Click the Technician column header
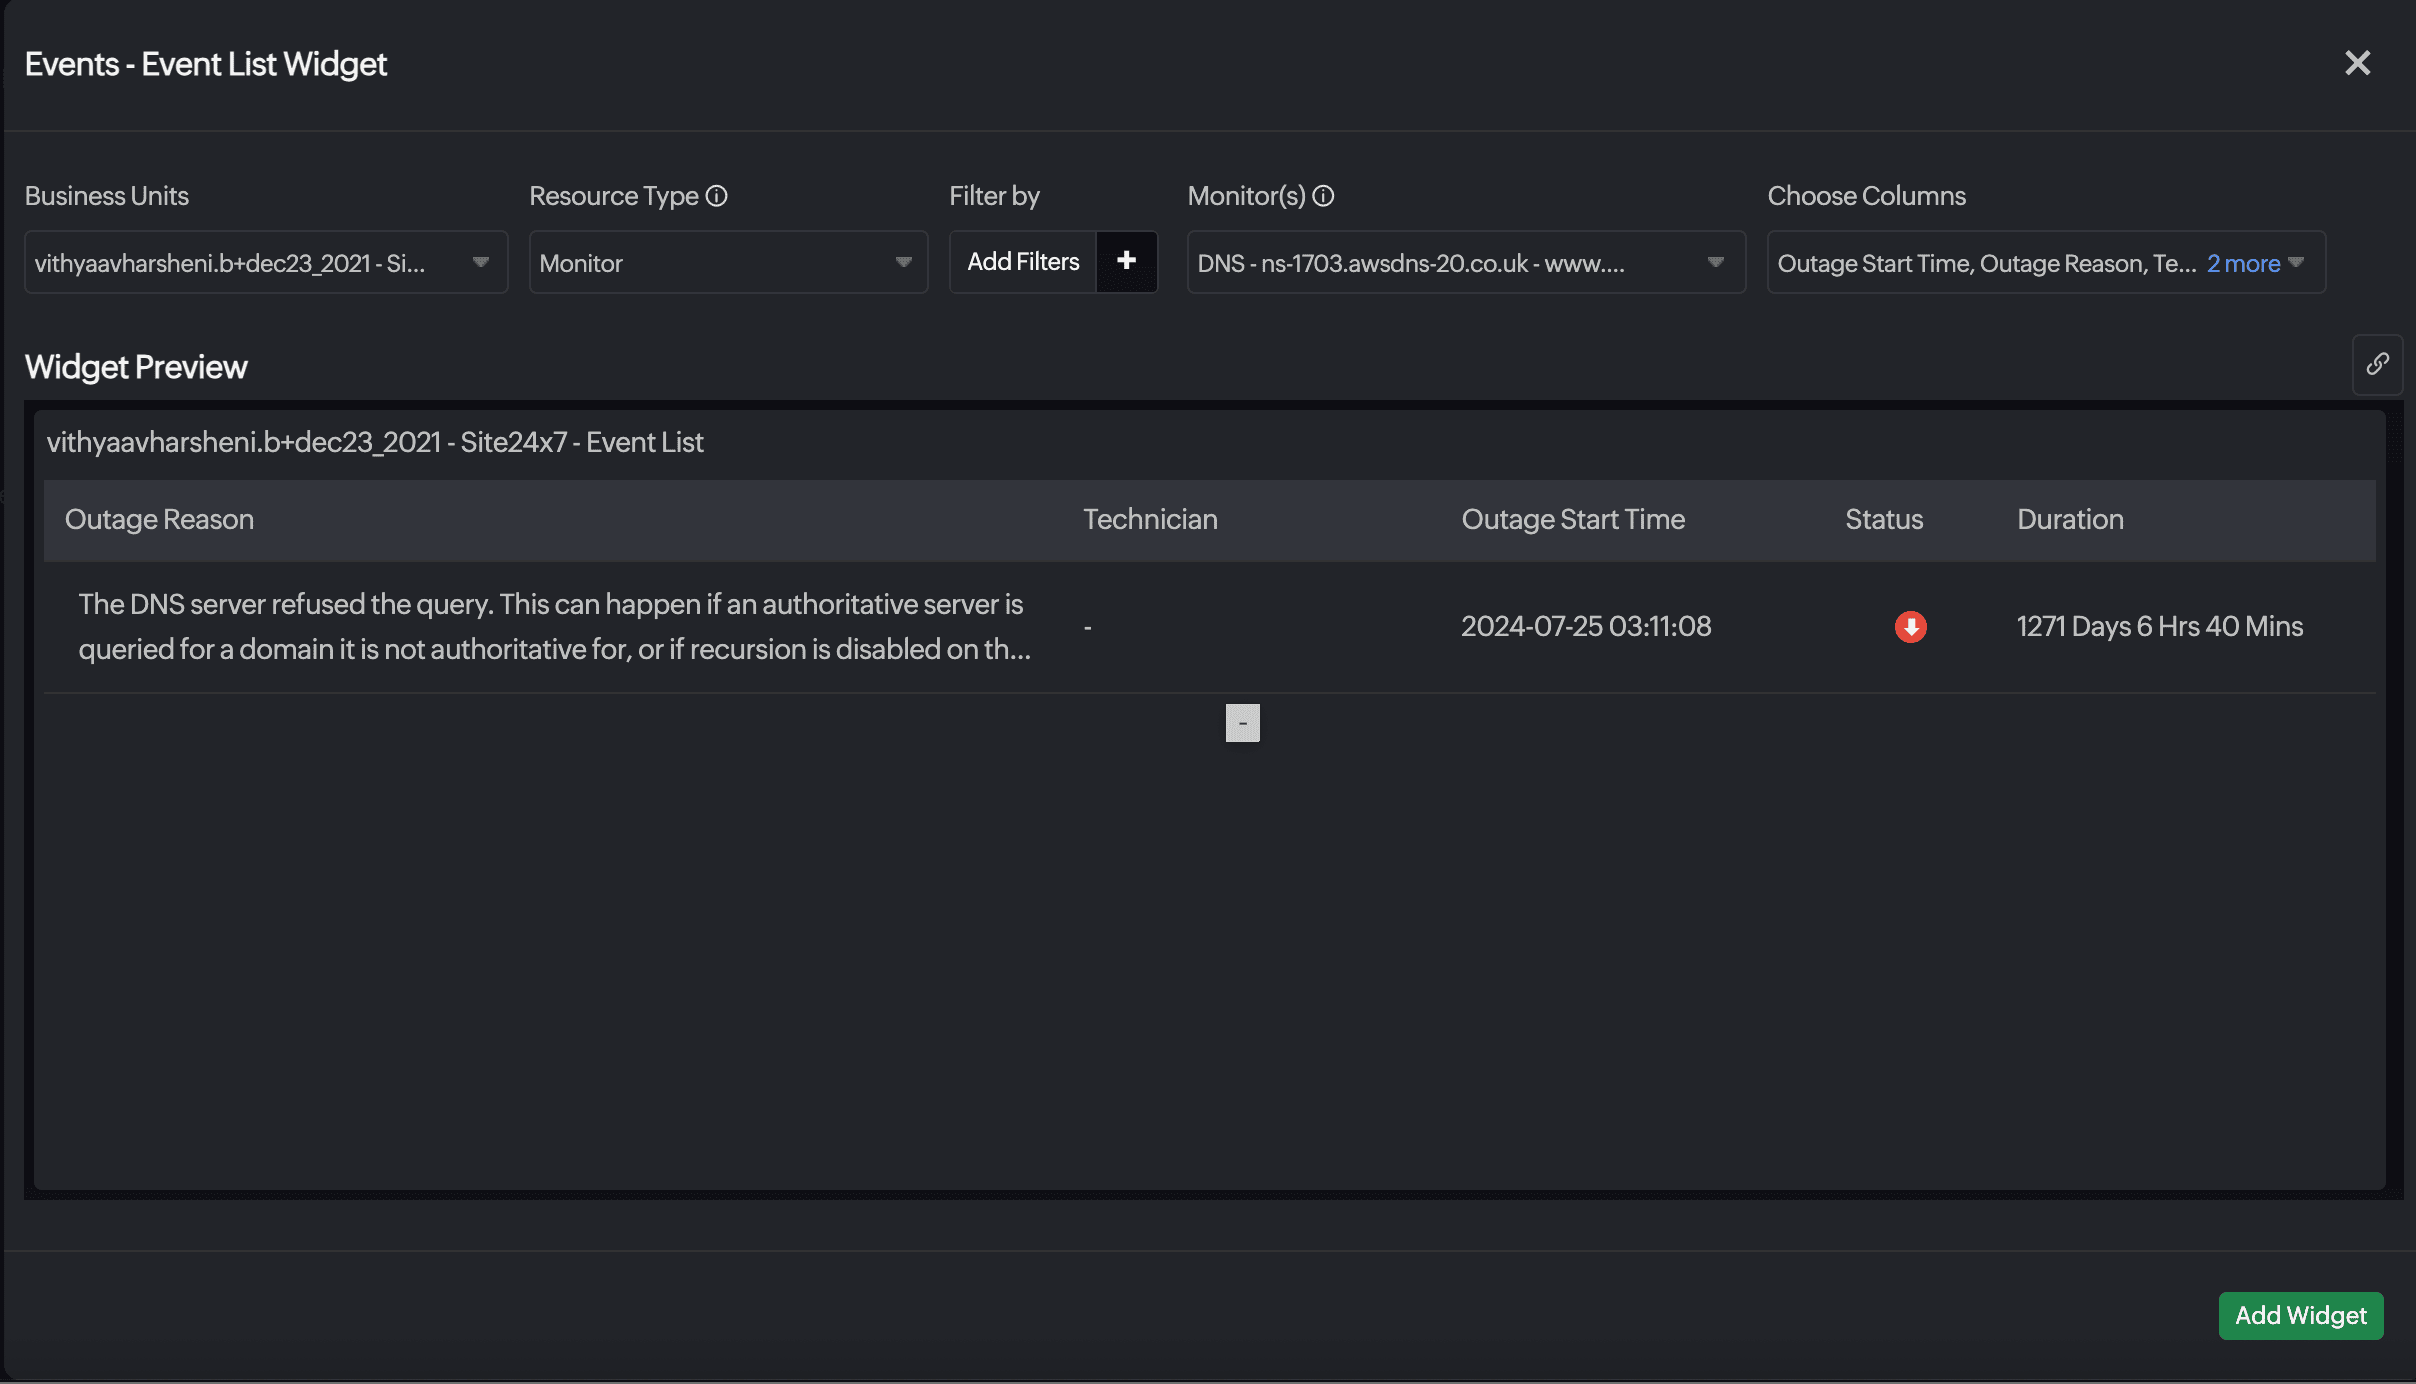 pyautogui.click(x=1150, y=519)
